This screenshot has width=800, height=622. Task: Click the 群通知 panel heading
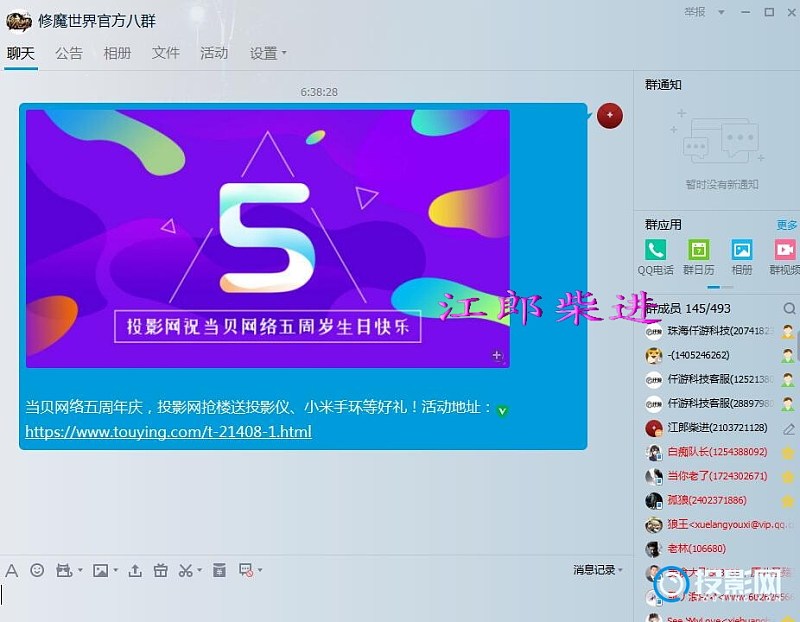click(x=663, y=85)
